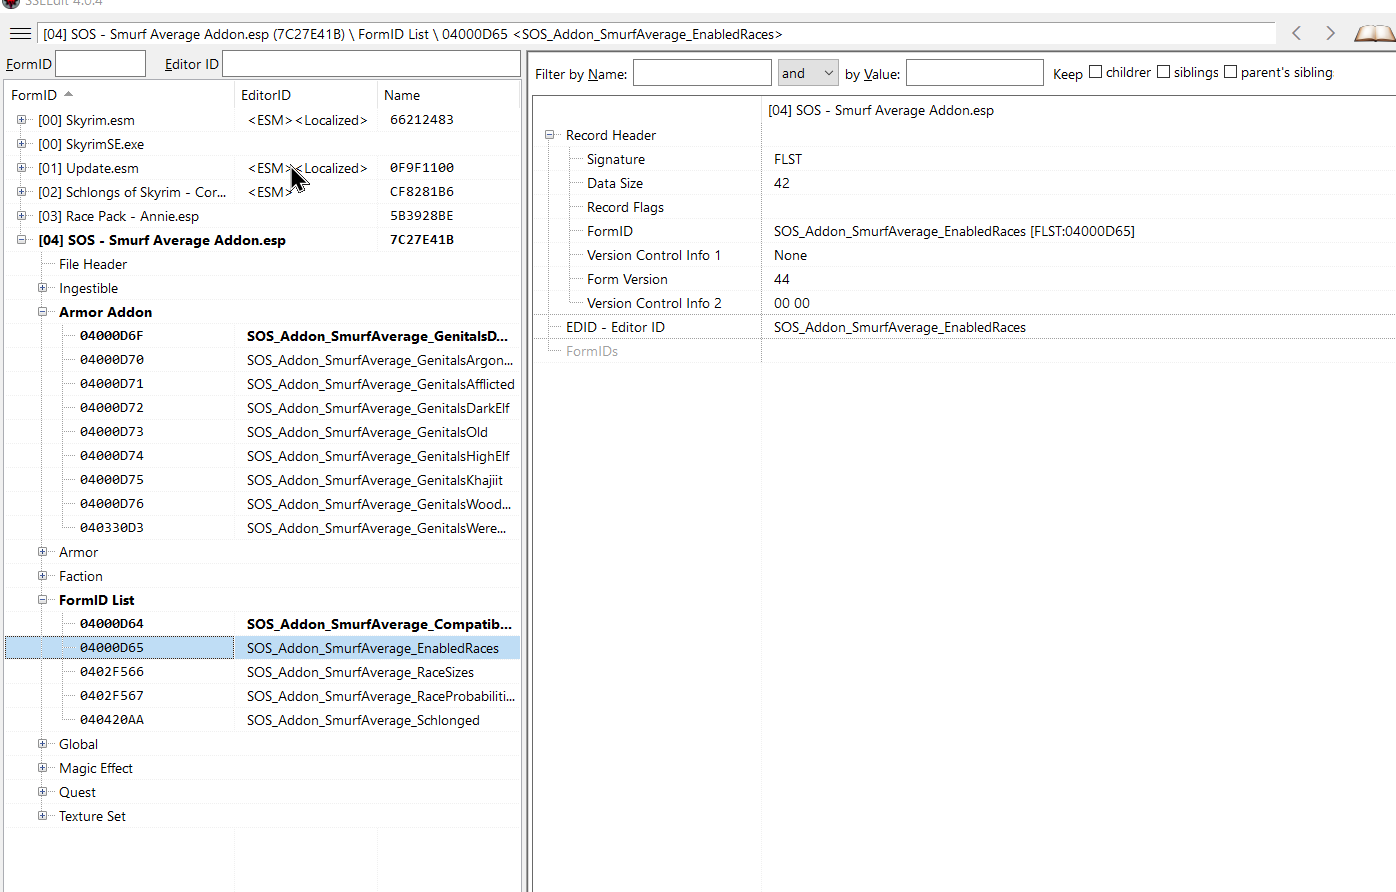This screenshot has width=1396, height=892.
Task: Select record 0402F566 RaceSizes
Action: tap(262, 672)
